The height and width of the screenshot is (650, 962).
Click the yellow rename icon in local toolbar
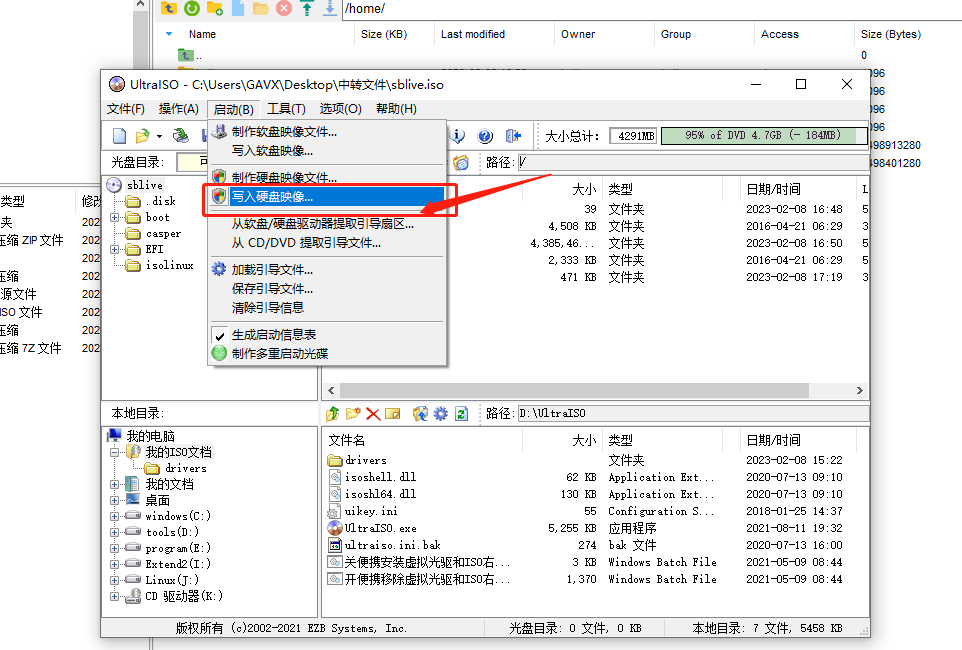393,414
